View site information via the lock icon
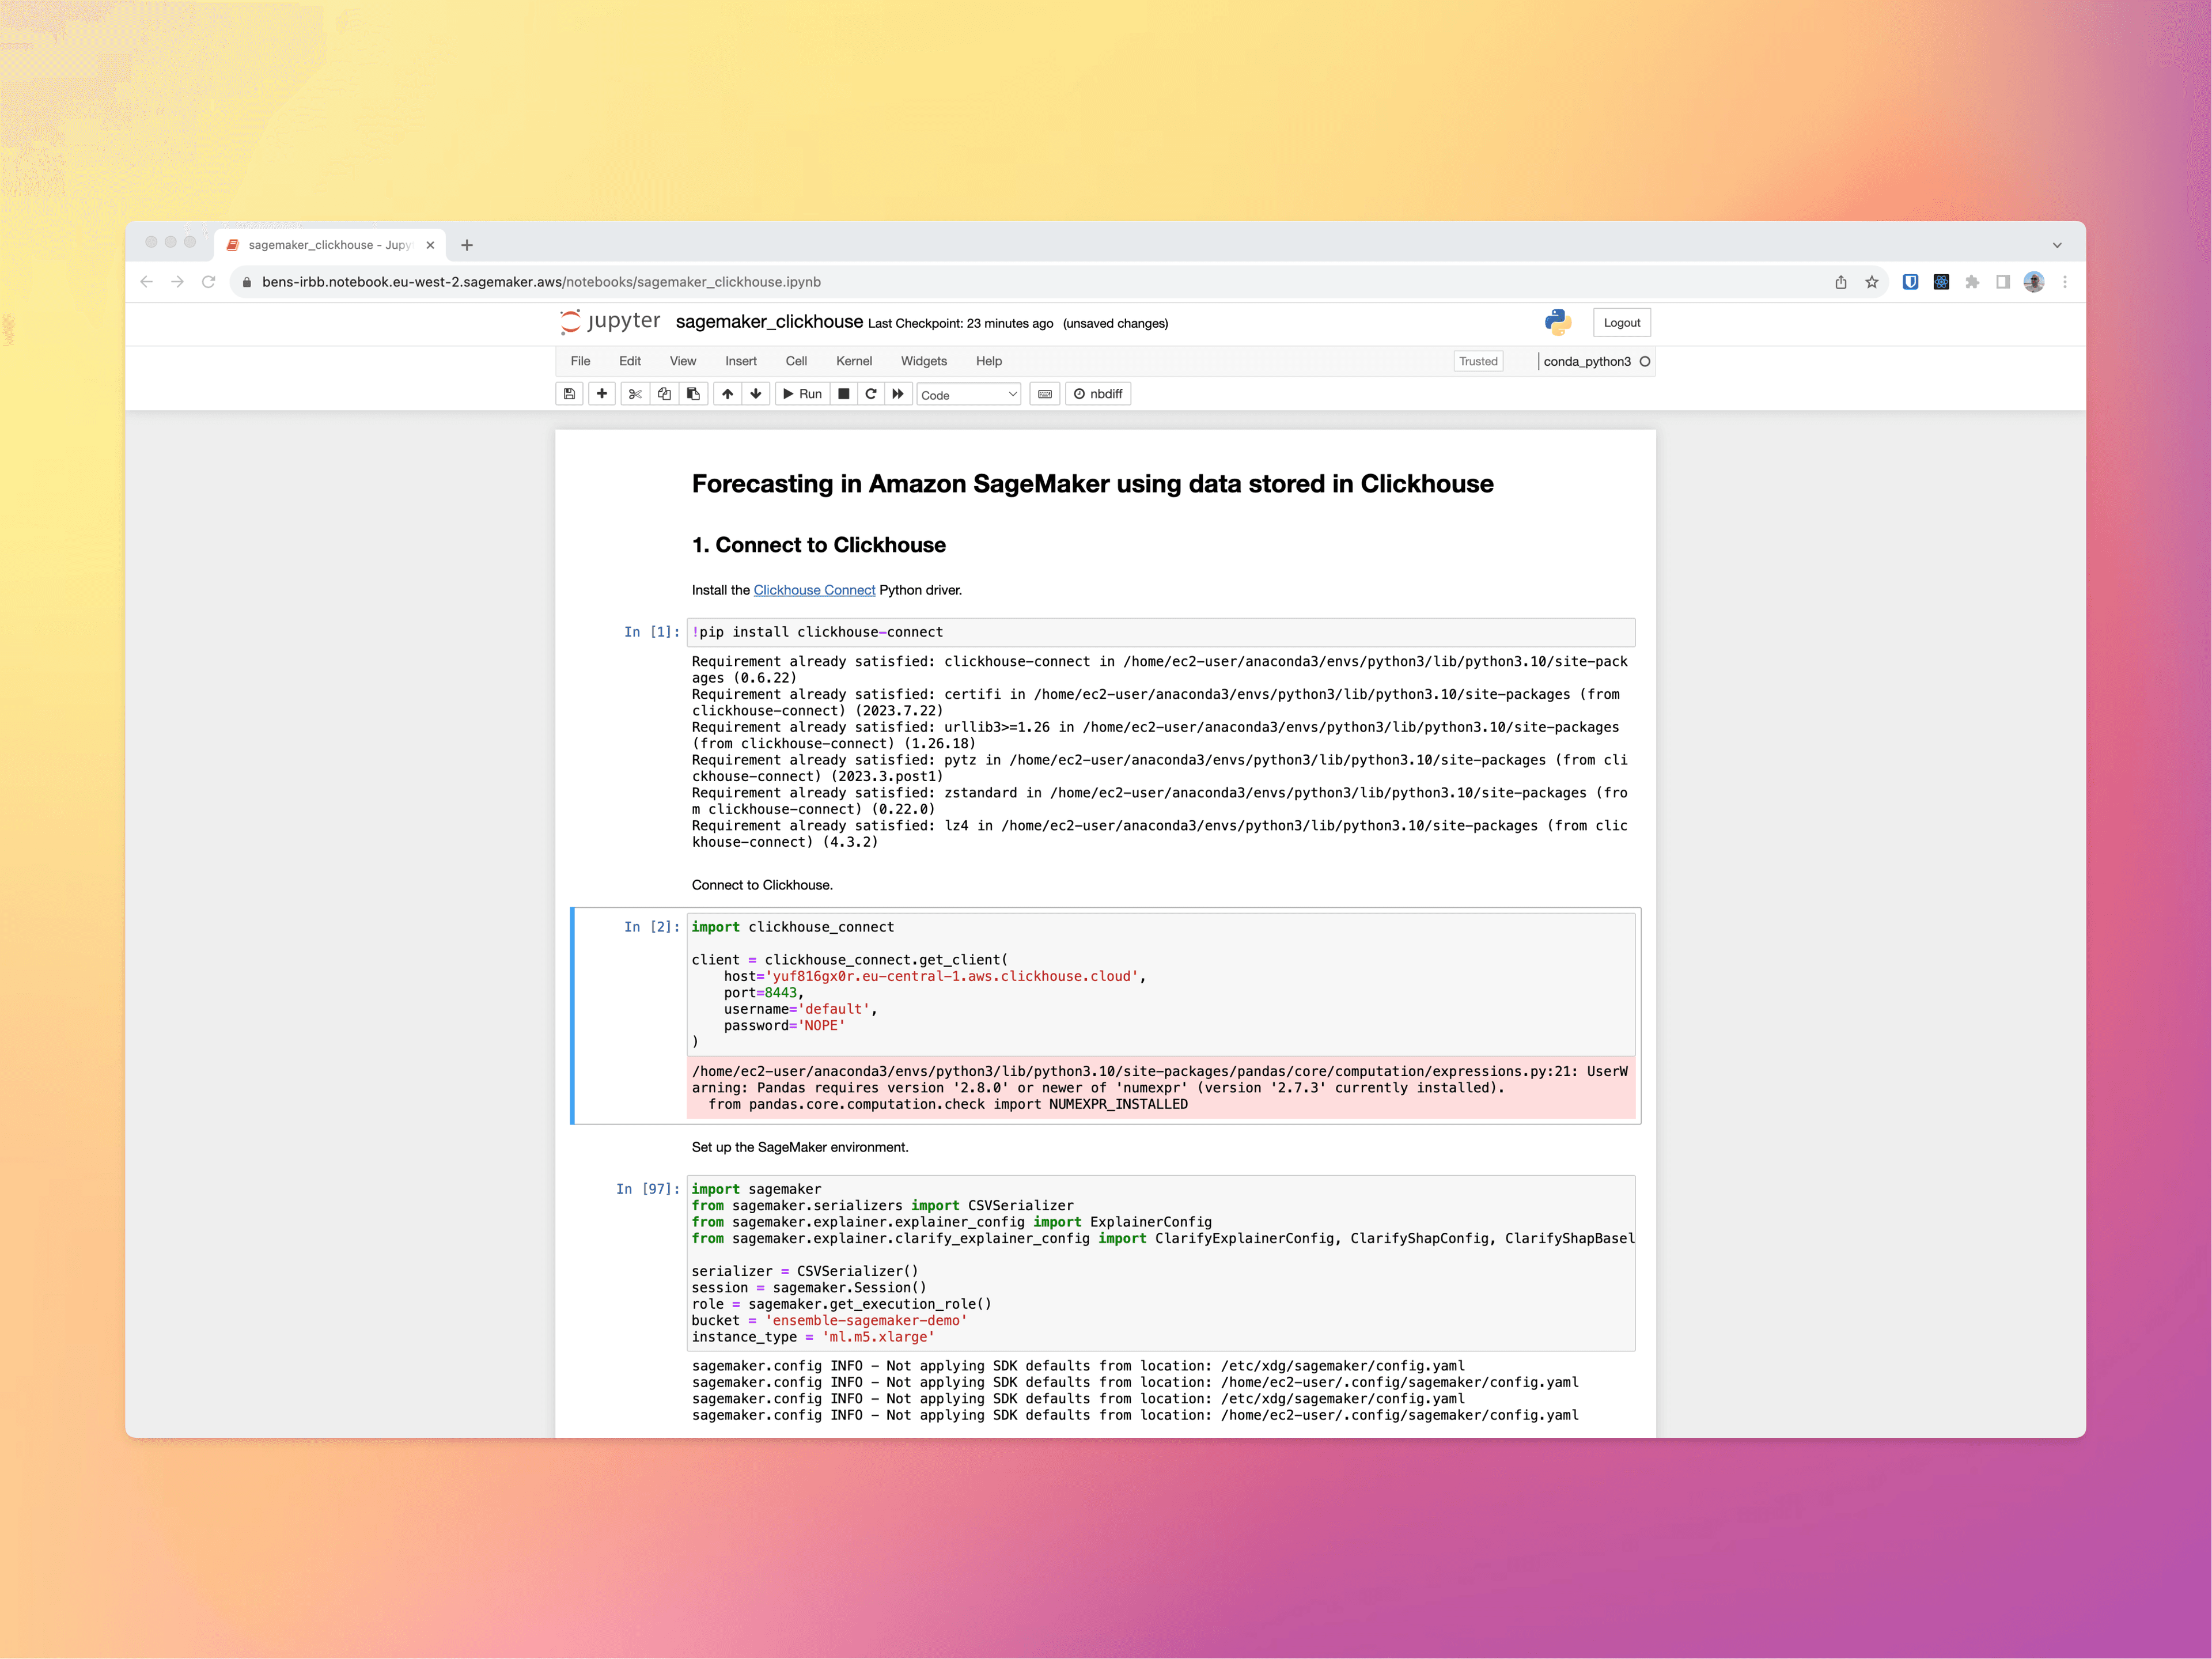 pos(247,282)
